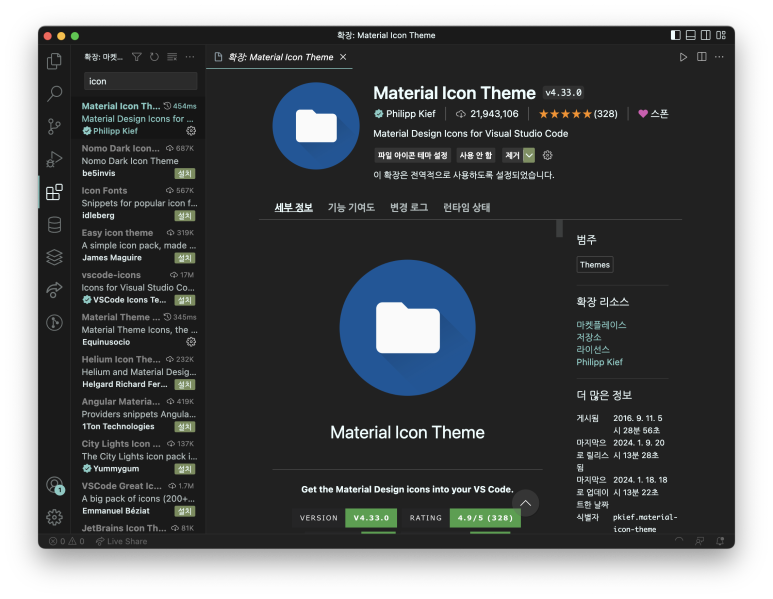
Task: Click the run triangle in editor toolbar
Action: point(683,57)
